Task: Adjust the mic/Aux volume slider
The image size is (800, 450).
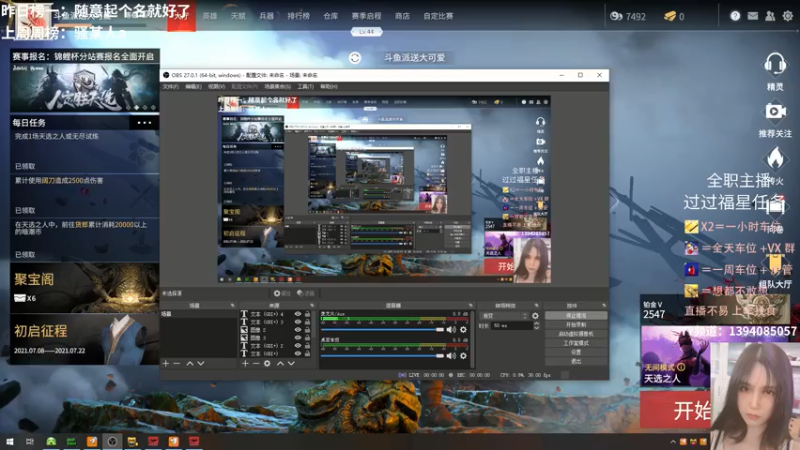Action: click(x=382, y=330)
